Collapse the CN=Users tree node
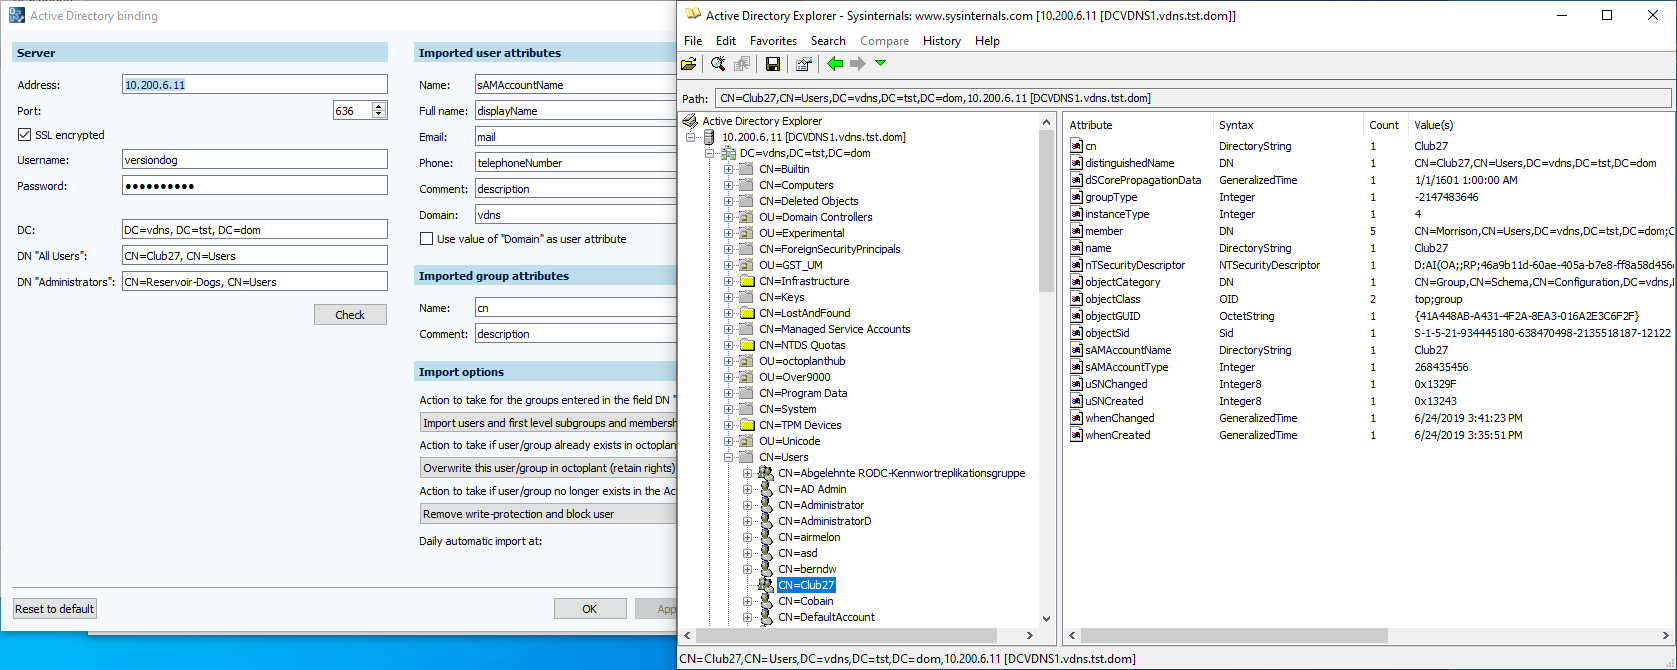This screenshot has height=670, width=1677. 729,457
